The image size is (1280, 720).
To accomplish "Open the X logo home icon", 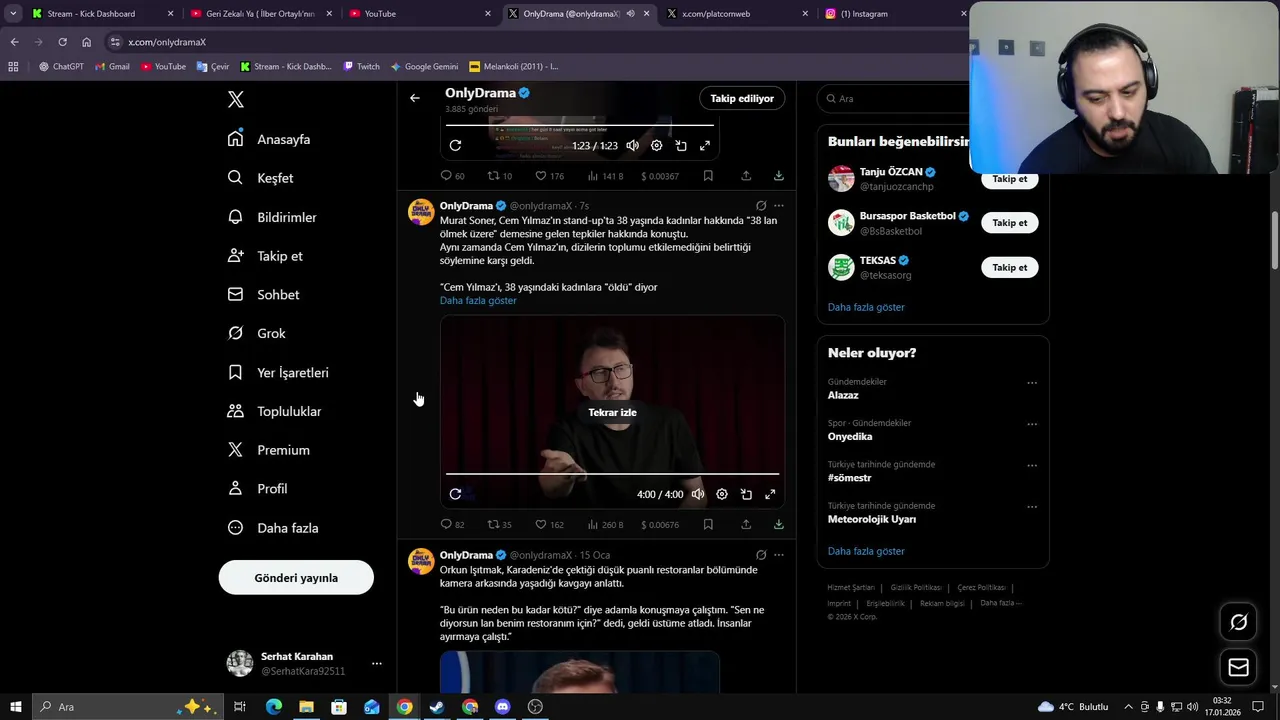I will pos(236,99).
